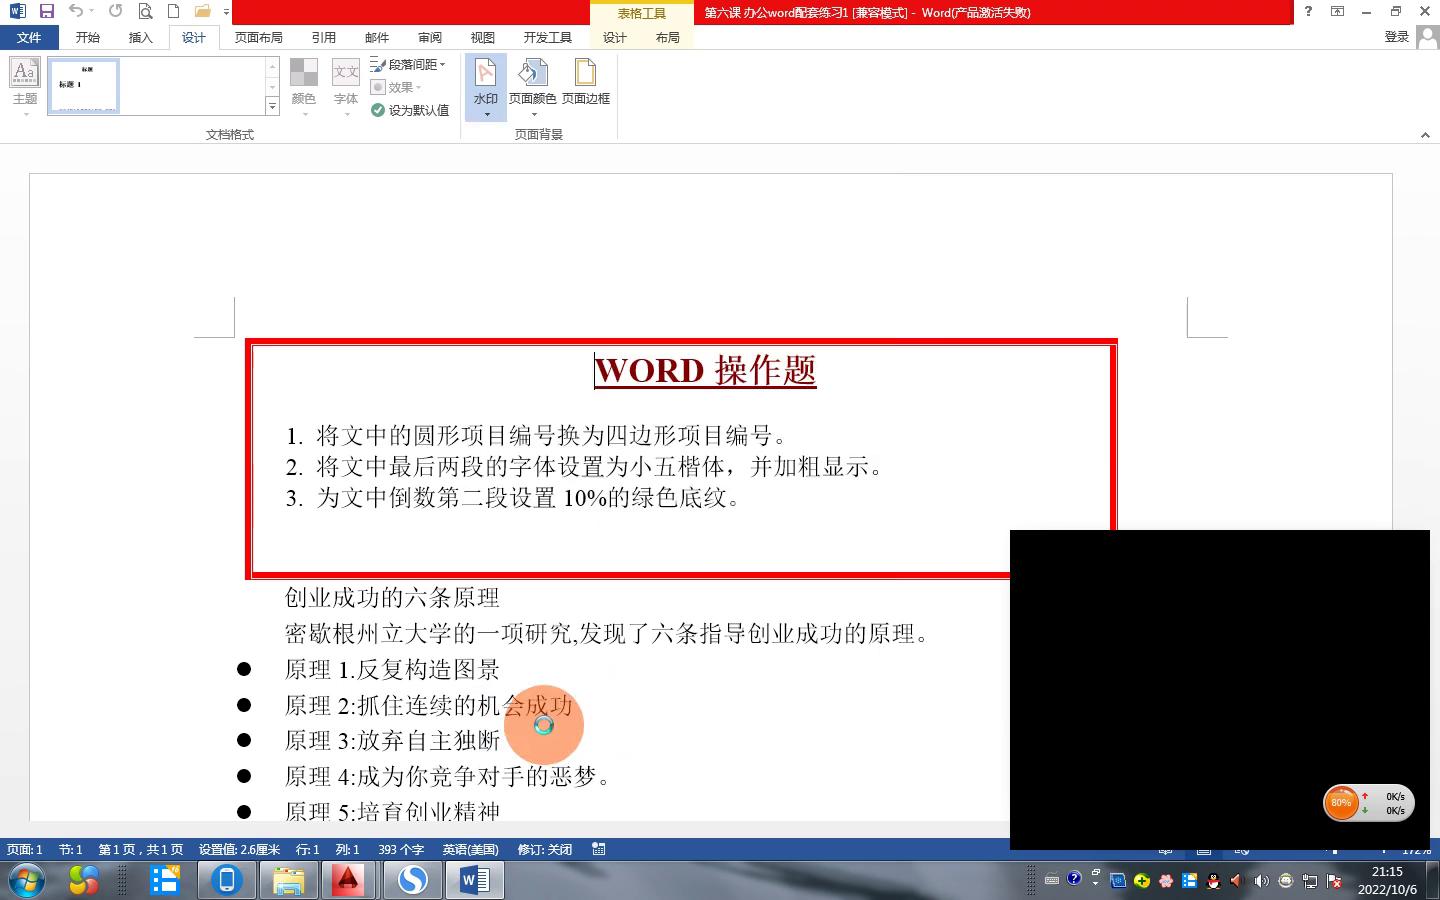Image resolution: width=1440 pixels, height=900 pixels.
Task: Open the 文件 (File) menu
Action: 29,37
